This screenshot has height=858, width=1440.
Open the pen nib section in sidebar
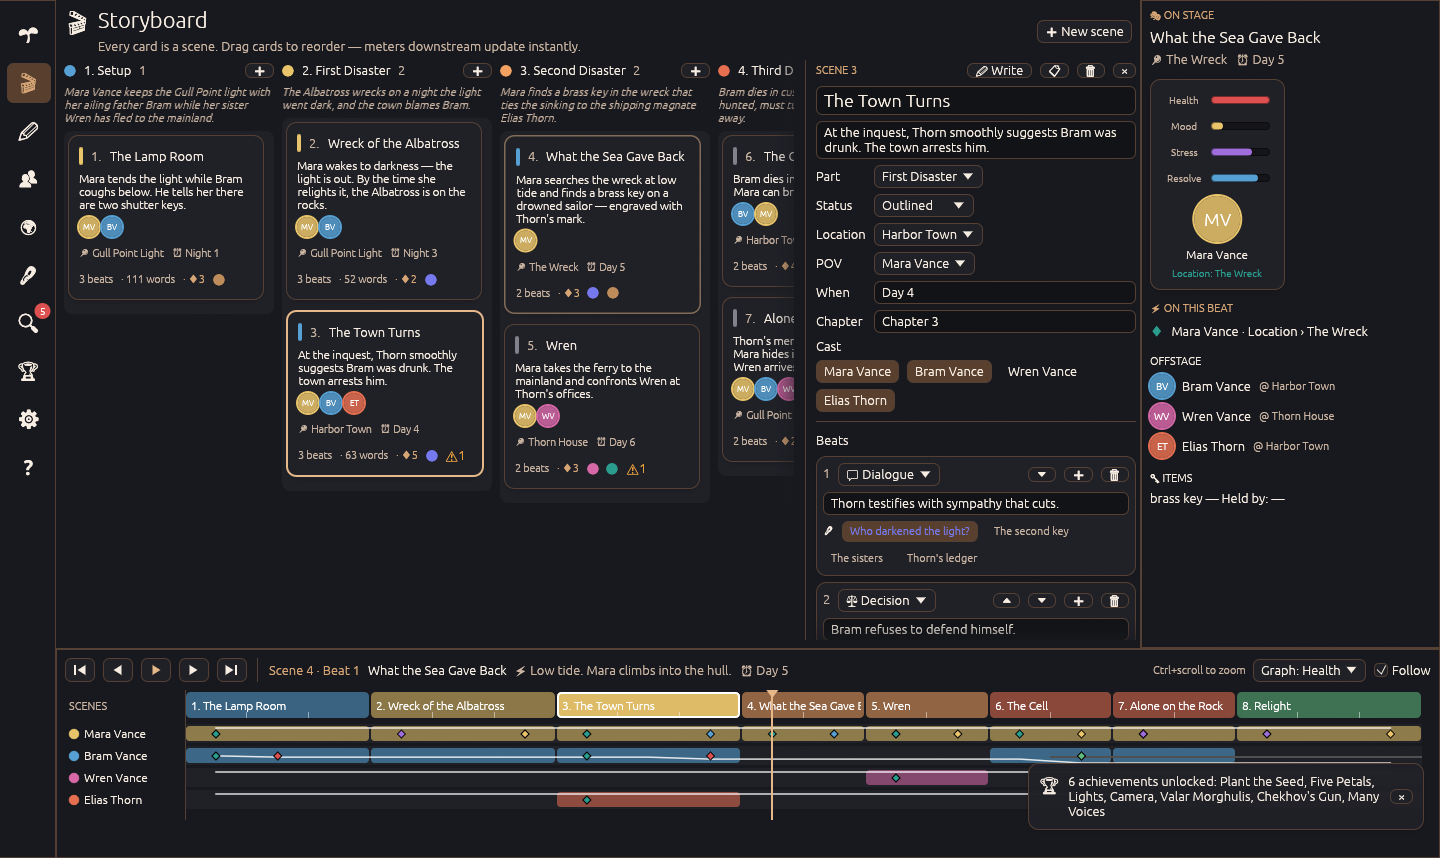tap(28, 275)
